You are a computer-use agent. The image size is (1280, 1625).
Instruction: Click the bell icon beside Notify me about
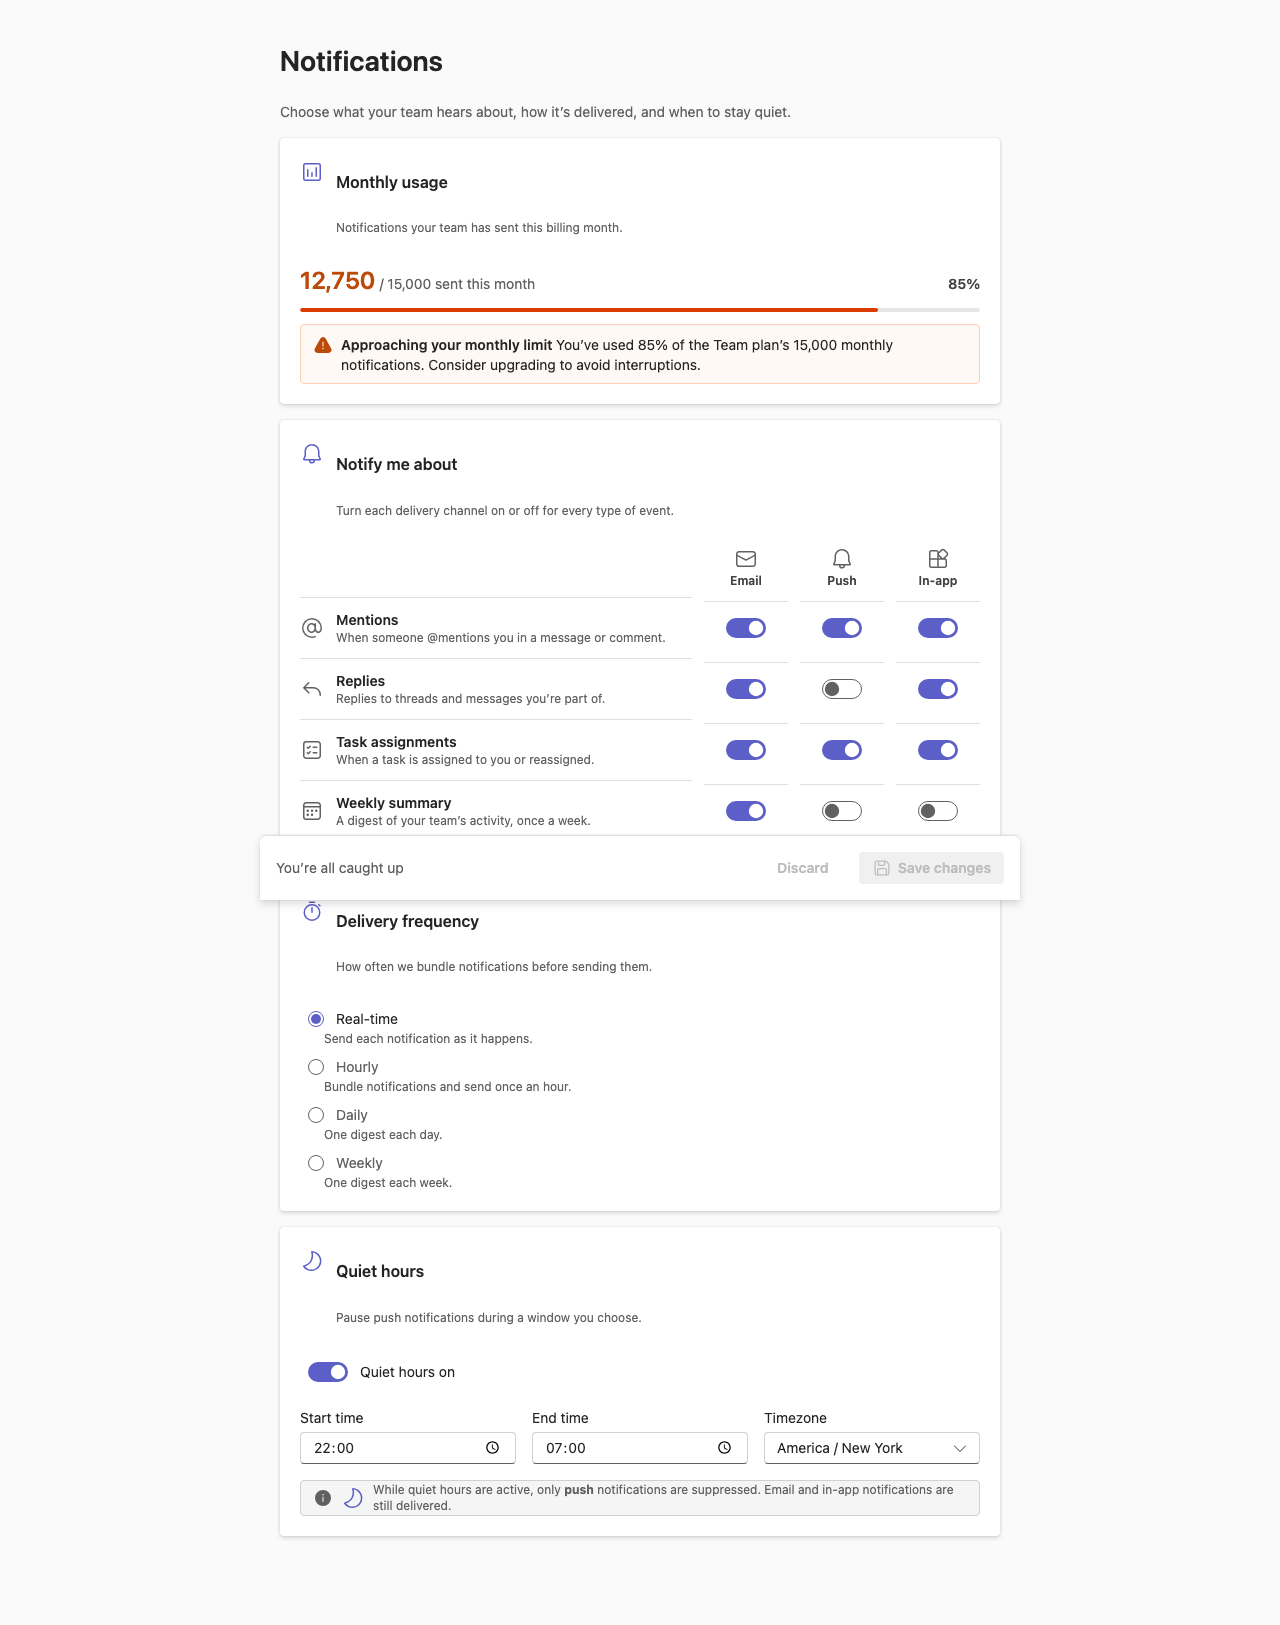coord(312,454)
